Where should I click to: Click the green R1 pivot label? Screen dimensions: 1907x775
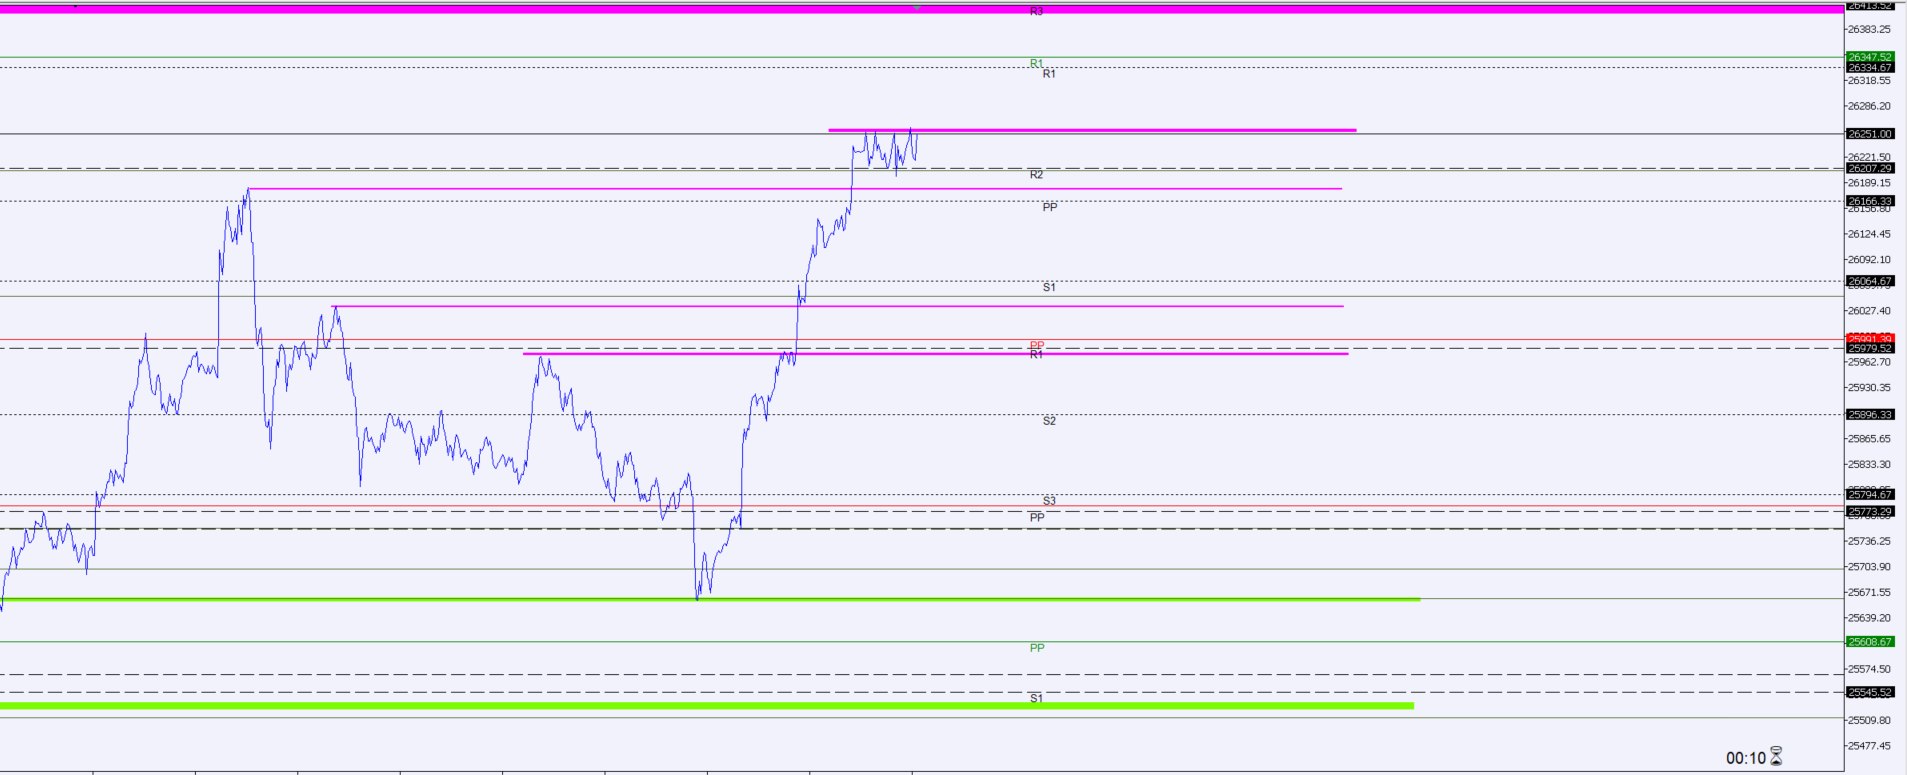pyautogui.click(x=1036, y=63)
